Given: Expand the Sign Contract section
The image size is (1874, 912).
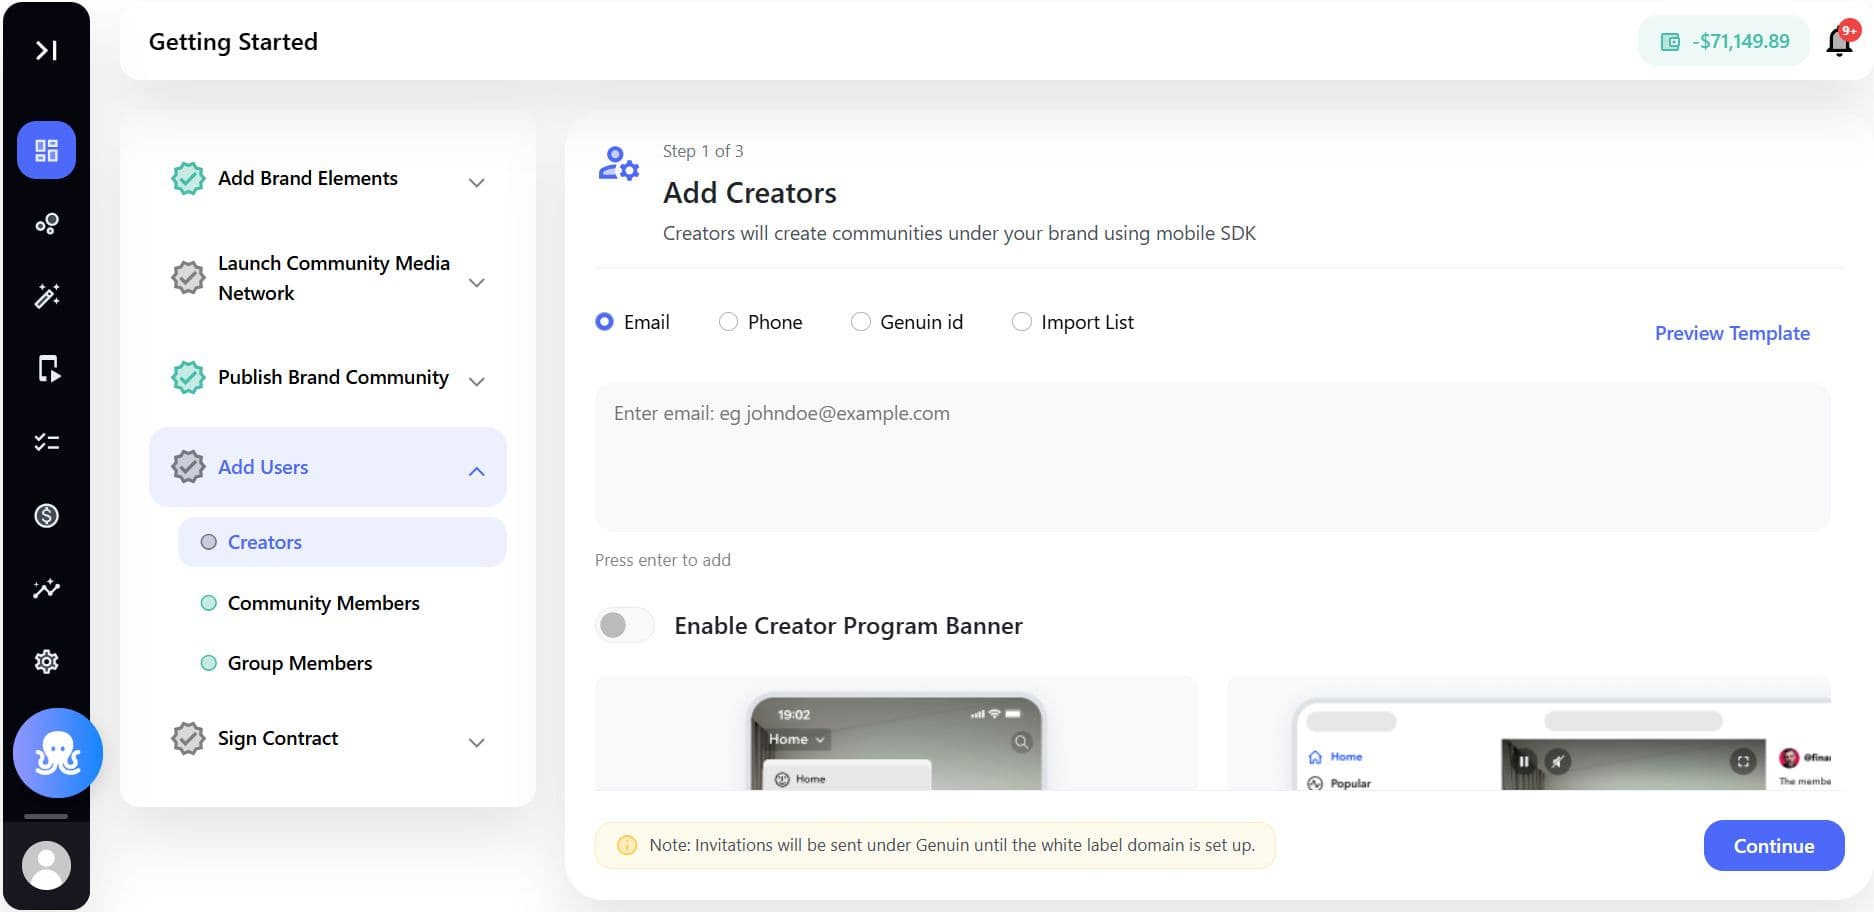Looking at the screenshot, I should point(328,739).
